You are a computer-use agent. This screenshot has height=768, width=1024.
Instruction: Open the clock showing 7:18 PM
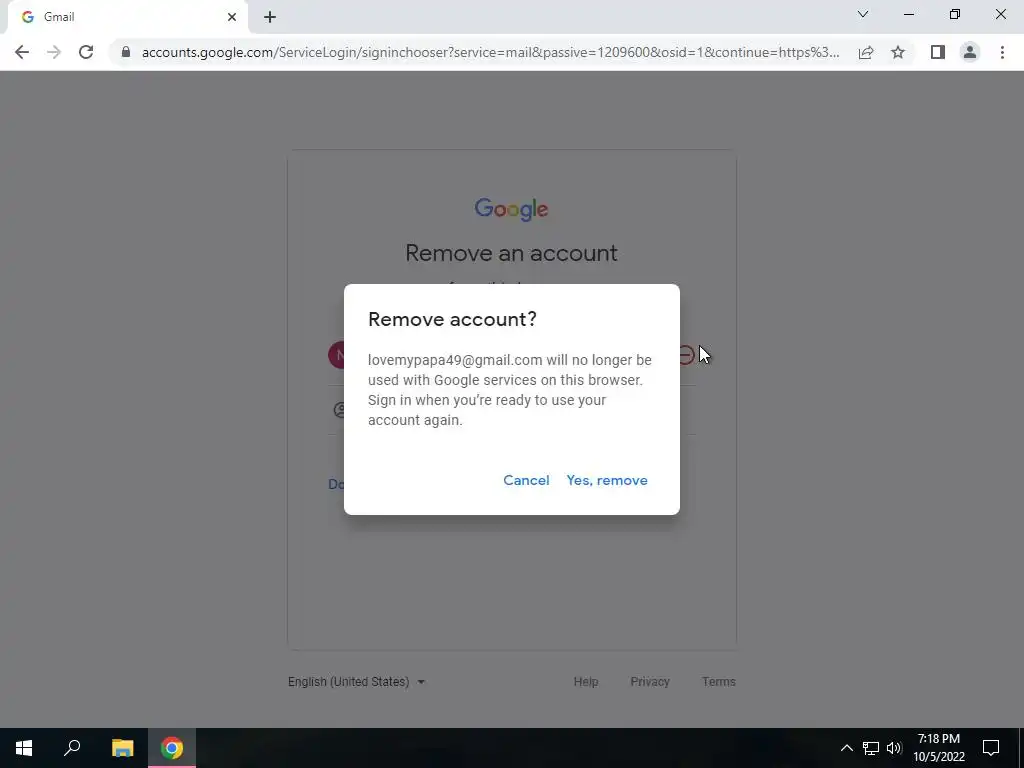click(x=938, y=748)
